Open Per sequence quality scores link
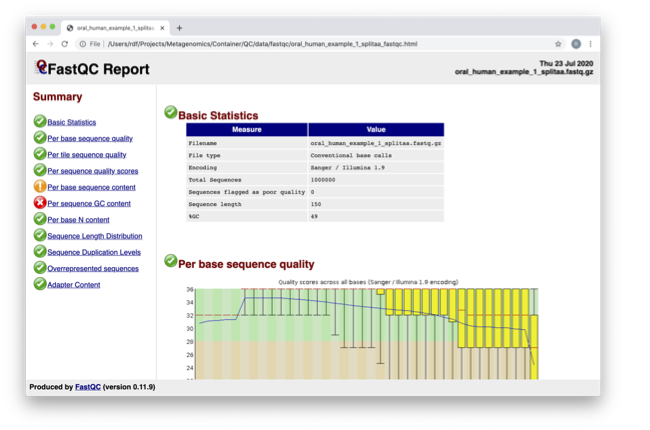The width and height of the screenshot is (650, 430). click(93, 171)
